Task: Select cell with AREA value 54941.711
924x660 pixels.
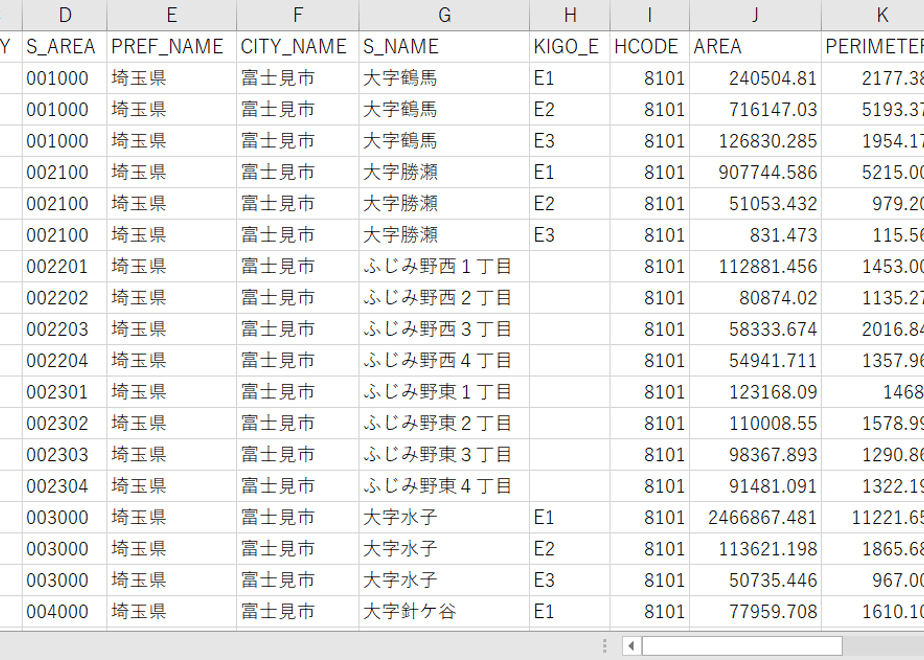Action: (755, 361)
